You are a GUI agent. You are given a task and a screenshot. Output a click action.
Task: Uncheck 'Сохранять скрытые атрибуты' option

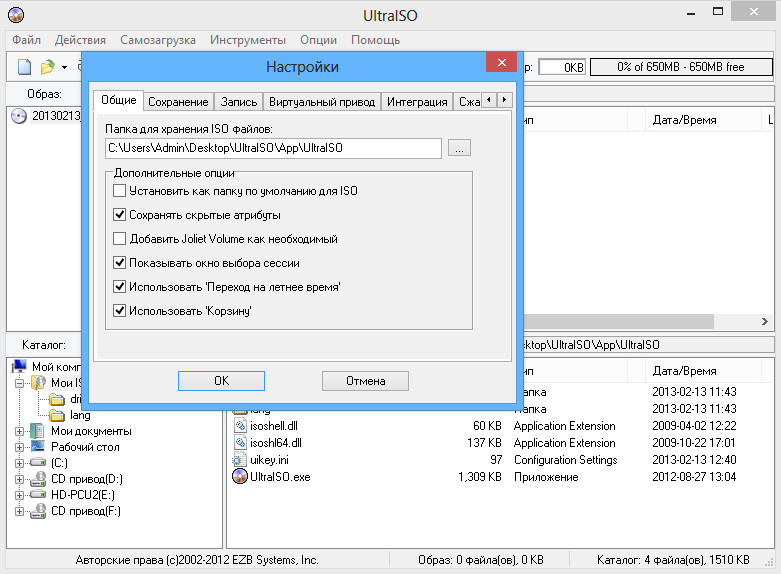pyautogui.click(x=120, y=215)
